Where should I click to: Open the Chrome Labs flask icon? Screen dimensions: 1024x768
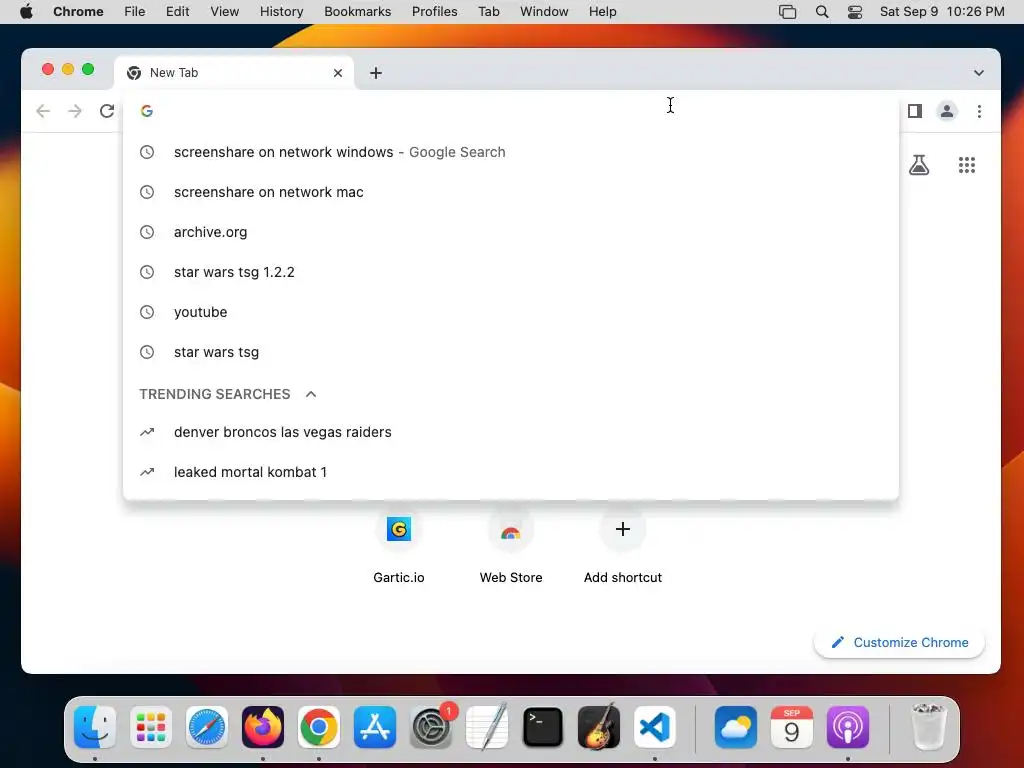click(x=919, y=165)
